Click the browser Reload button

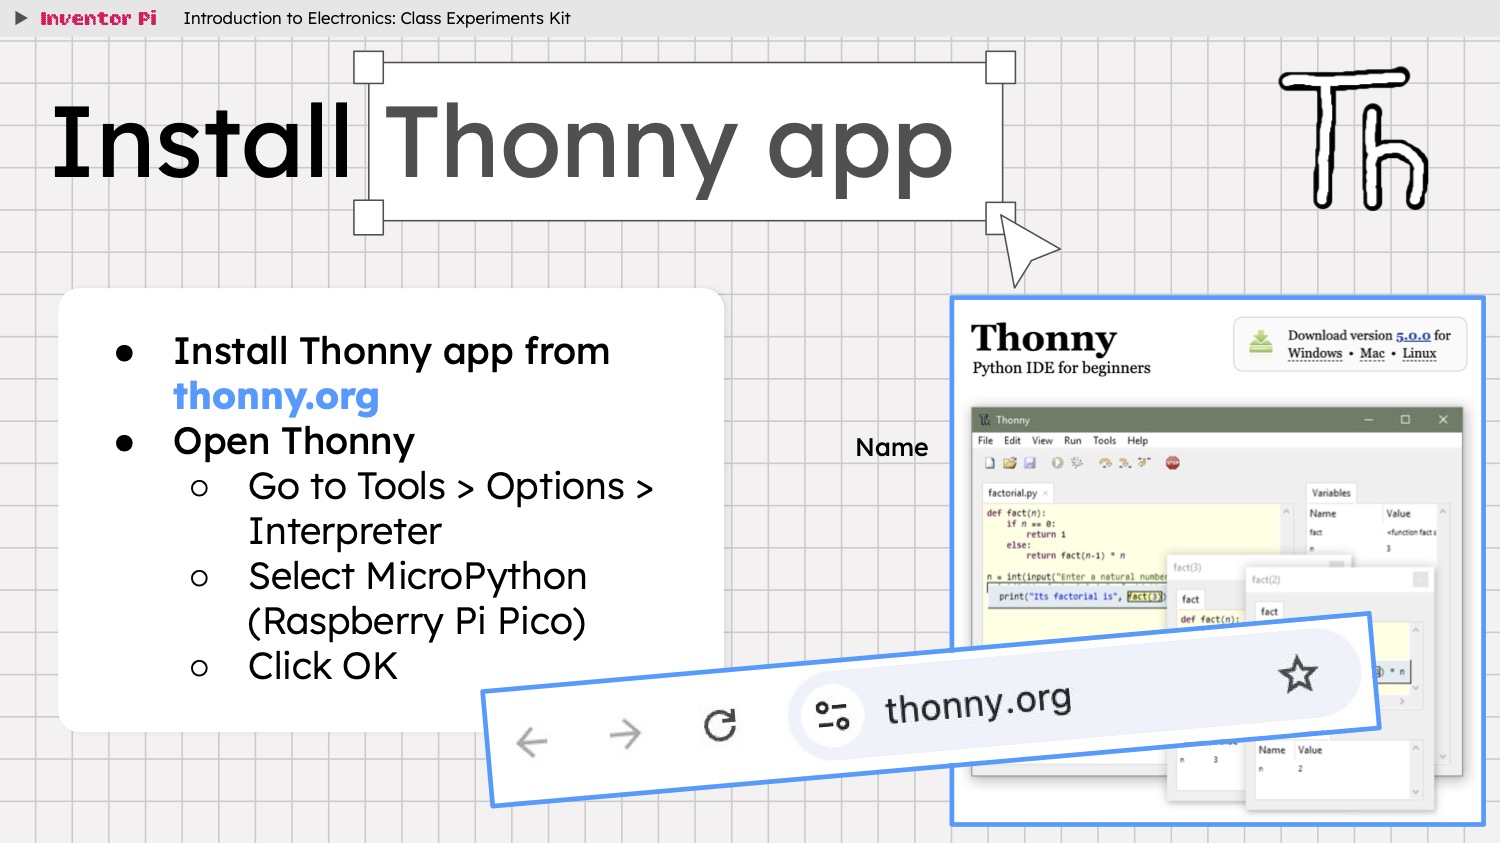(x=720, y=725)
